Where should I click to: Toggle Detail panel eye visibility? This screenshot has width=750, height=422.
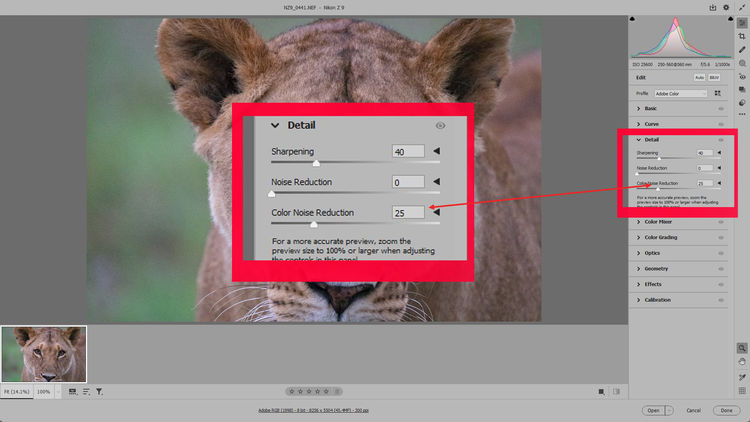click(721, 140)
